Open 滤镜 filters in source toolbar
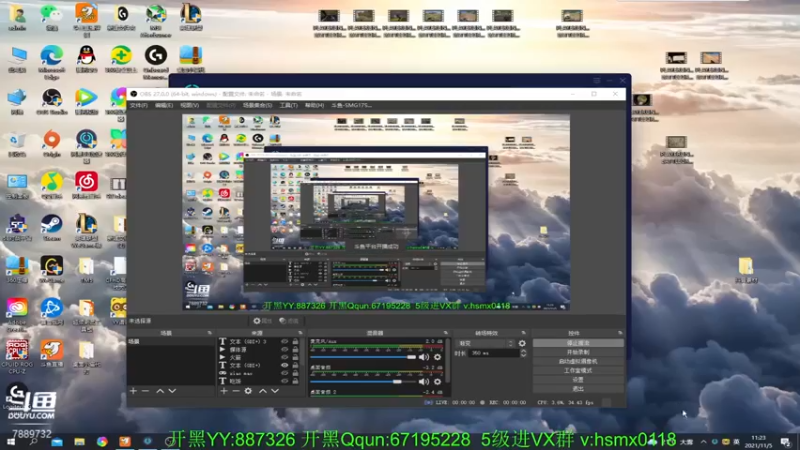This screenshot has width=800, height=450. 289,321
